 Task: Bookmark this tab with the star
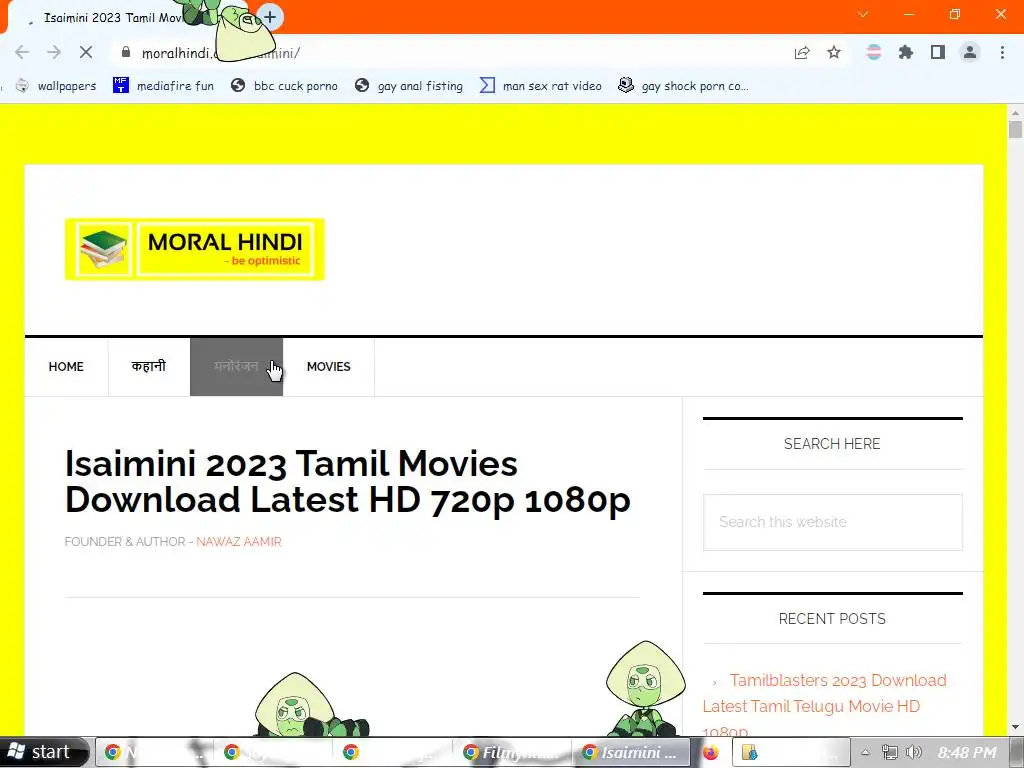click(834, 52)
